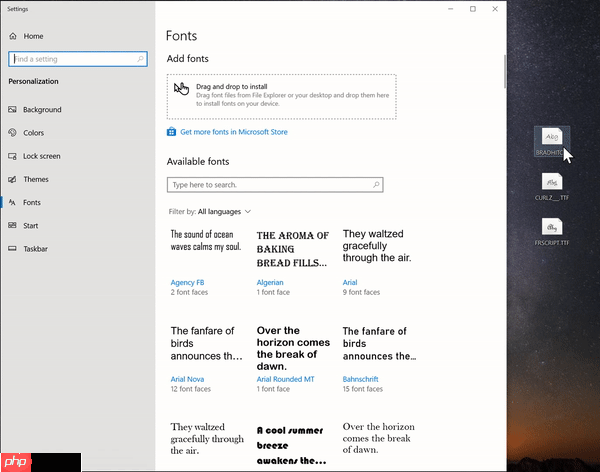600x472 pixels.
Task: Expand the Filter by All languages dropdown
Action: [210, 212]
